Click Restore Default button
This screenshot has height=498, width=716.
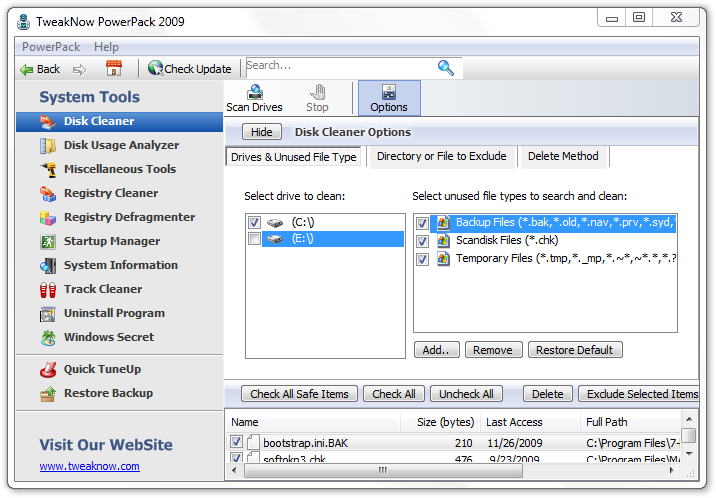click(x=574, y=350)
